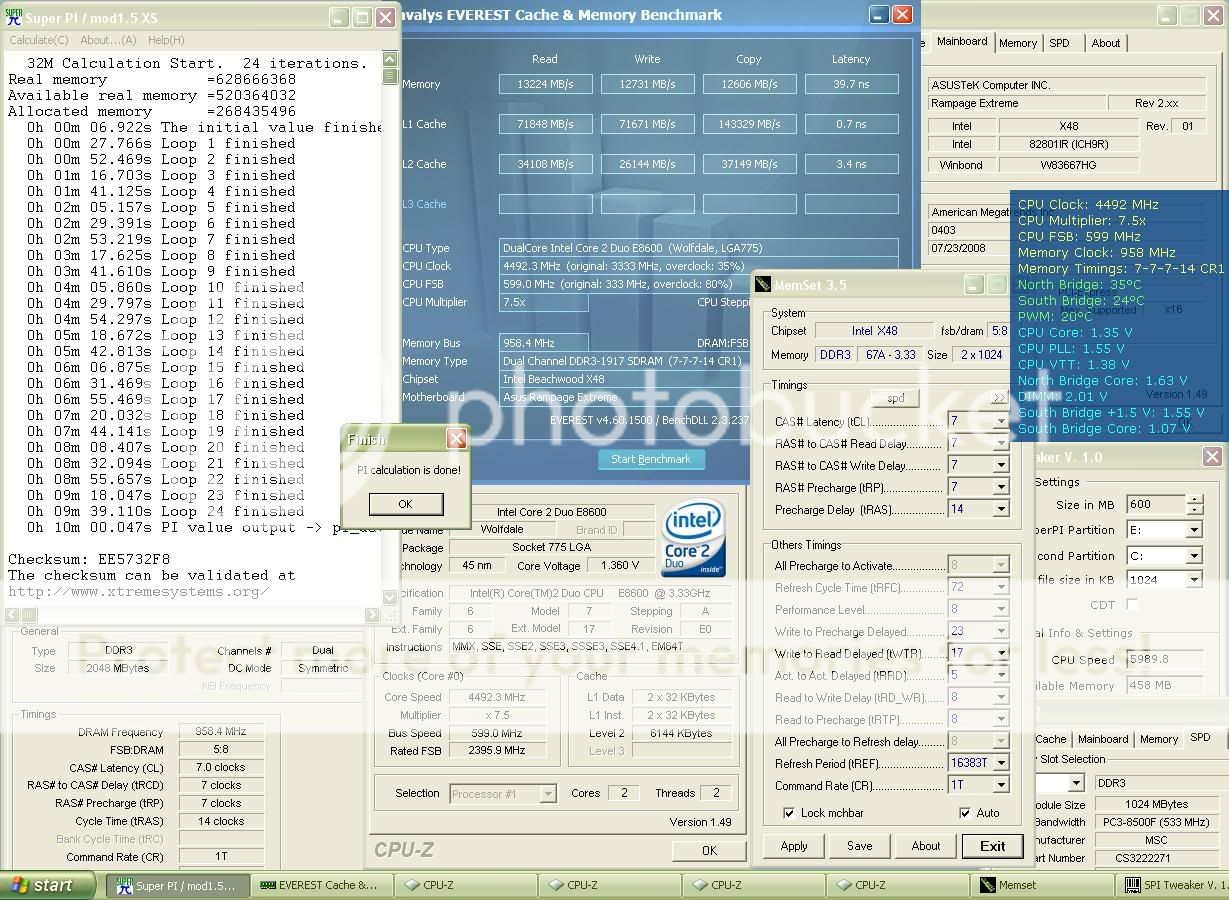Activate the Memset taskbar item
The width and height of the screenshot is (1229, 900).
point(1040,885)
